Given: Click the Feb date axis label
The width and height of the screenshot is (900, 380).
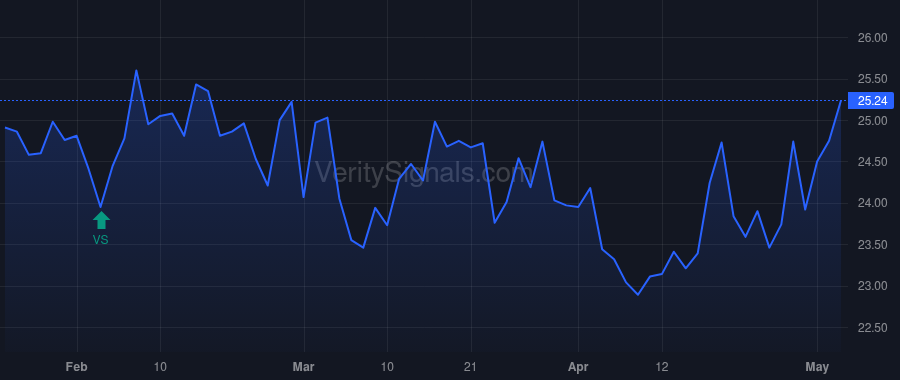Looking at the screenshot, I should (77, 366).
